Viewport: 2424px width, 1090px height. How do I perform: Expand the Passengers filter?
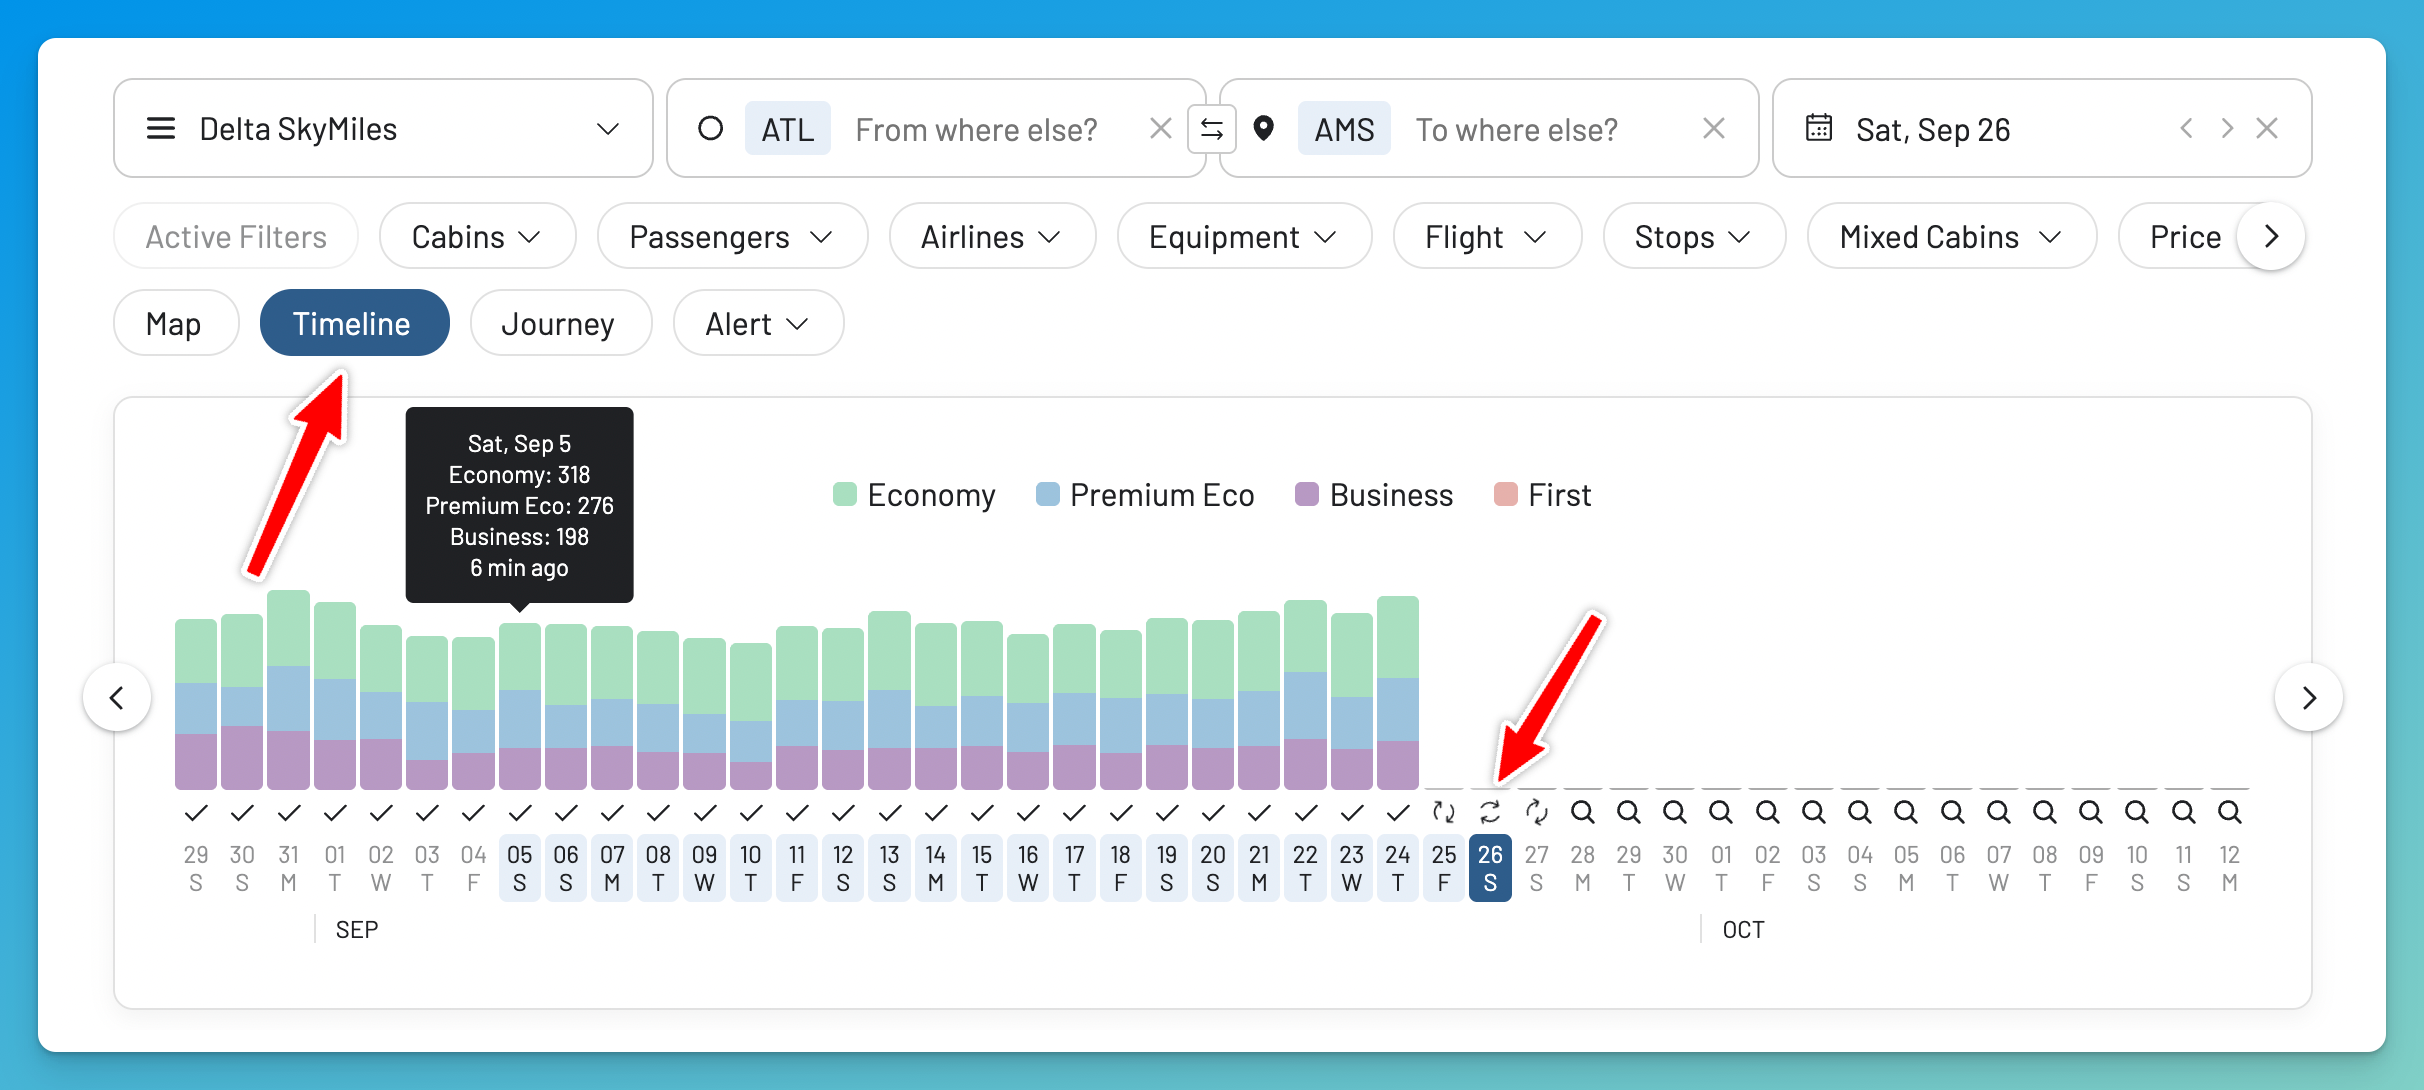pyautogui.click(x=732, y=237)
